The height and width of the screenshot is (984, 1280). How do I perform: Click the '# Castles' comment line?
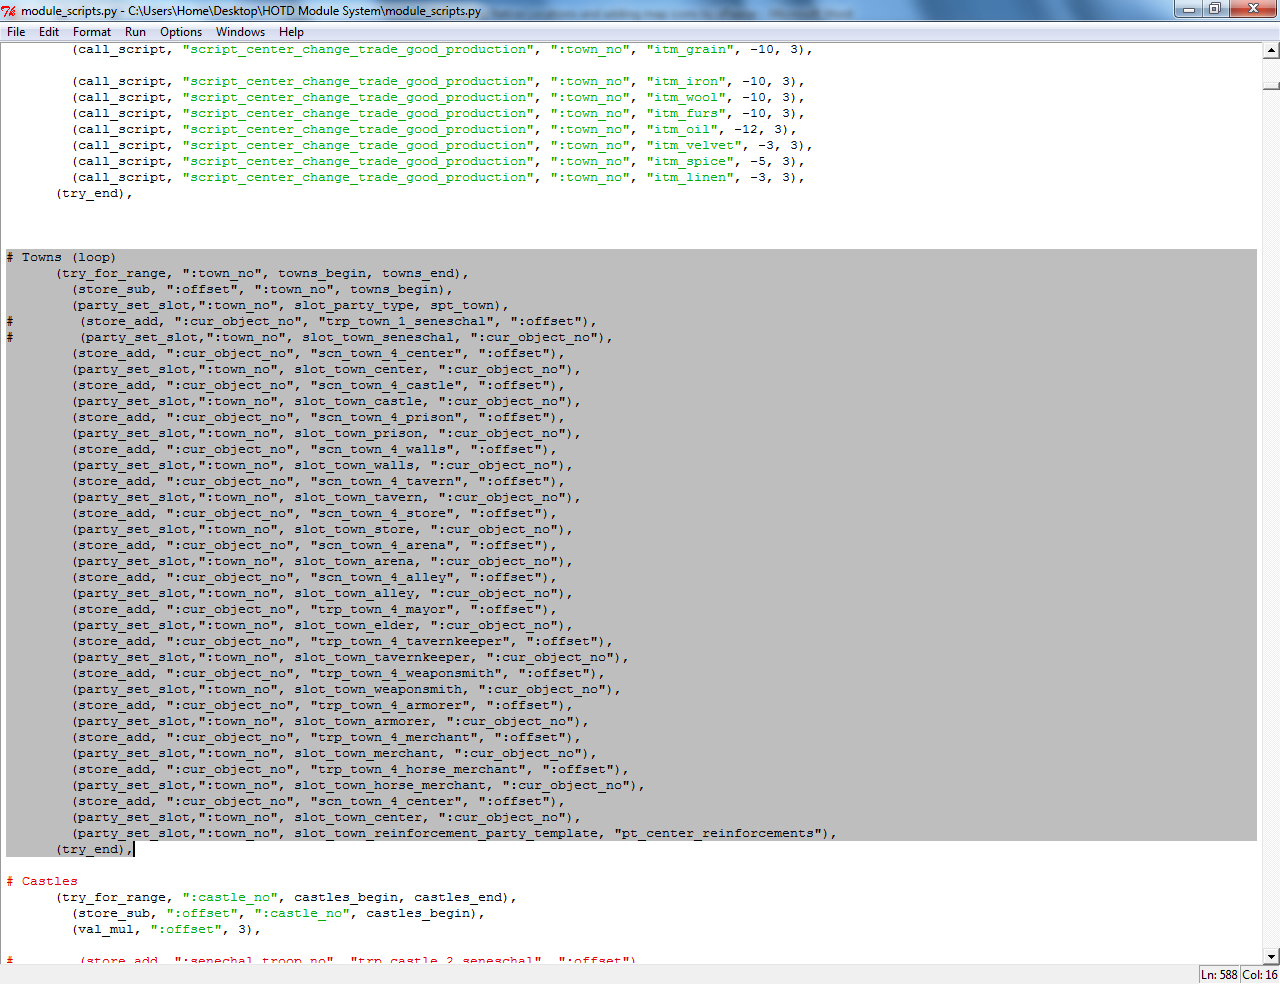[42, 881]
